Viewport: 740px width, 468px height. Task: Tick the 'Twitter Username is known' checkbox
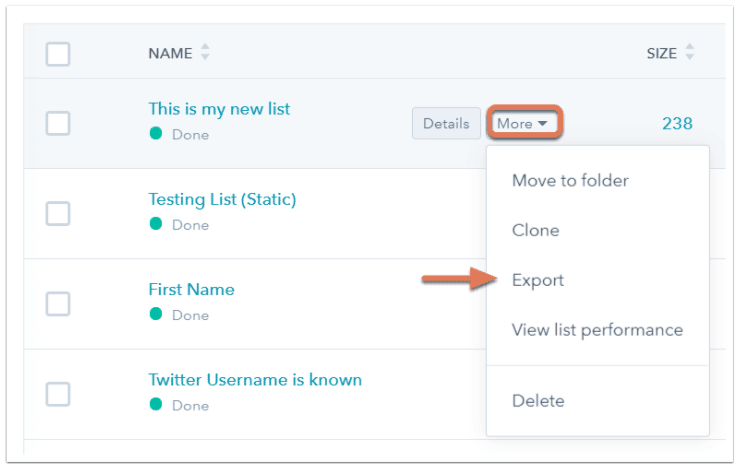[58, 394]
